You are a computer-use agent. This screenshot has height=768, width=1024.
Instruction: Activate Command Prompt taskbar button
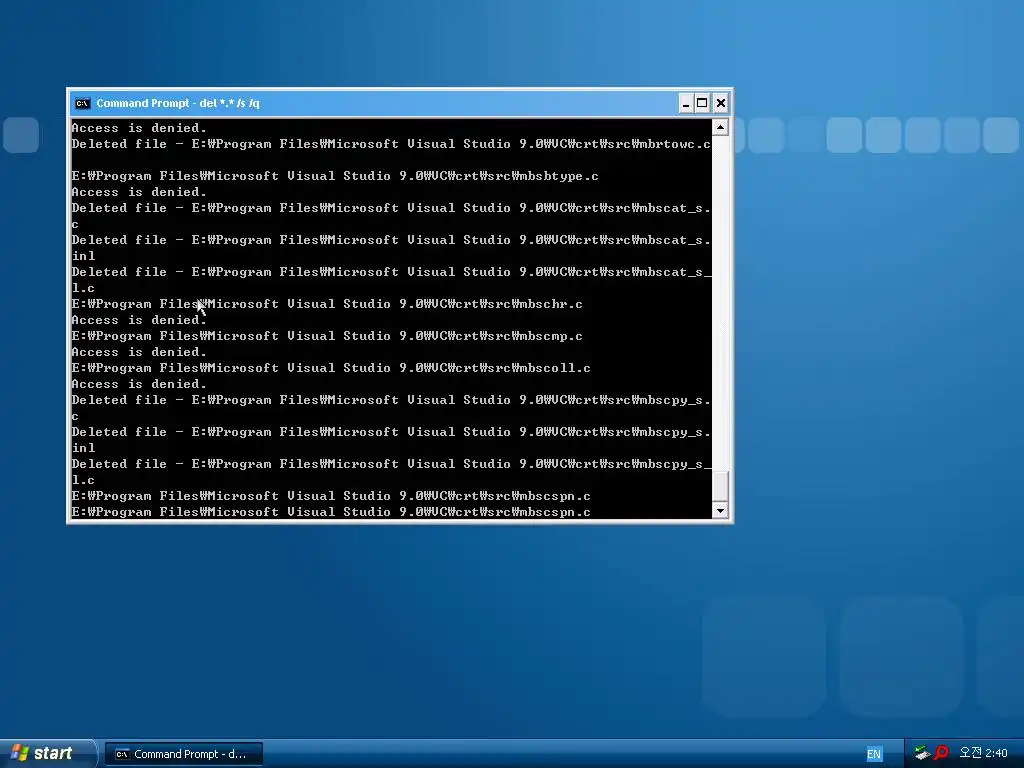click(184, 754)
